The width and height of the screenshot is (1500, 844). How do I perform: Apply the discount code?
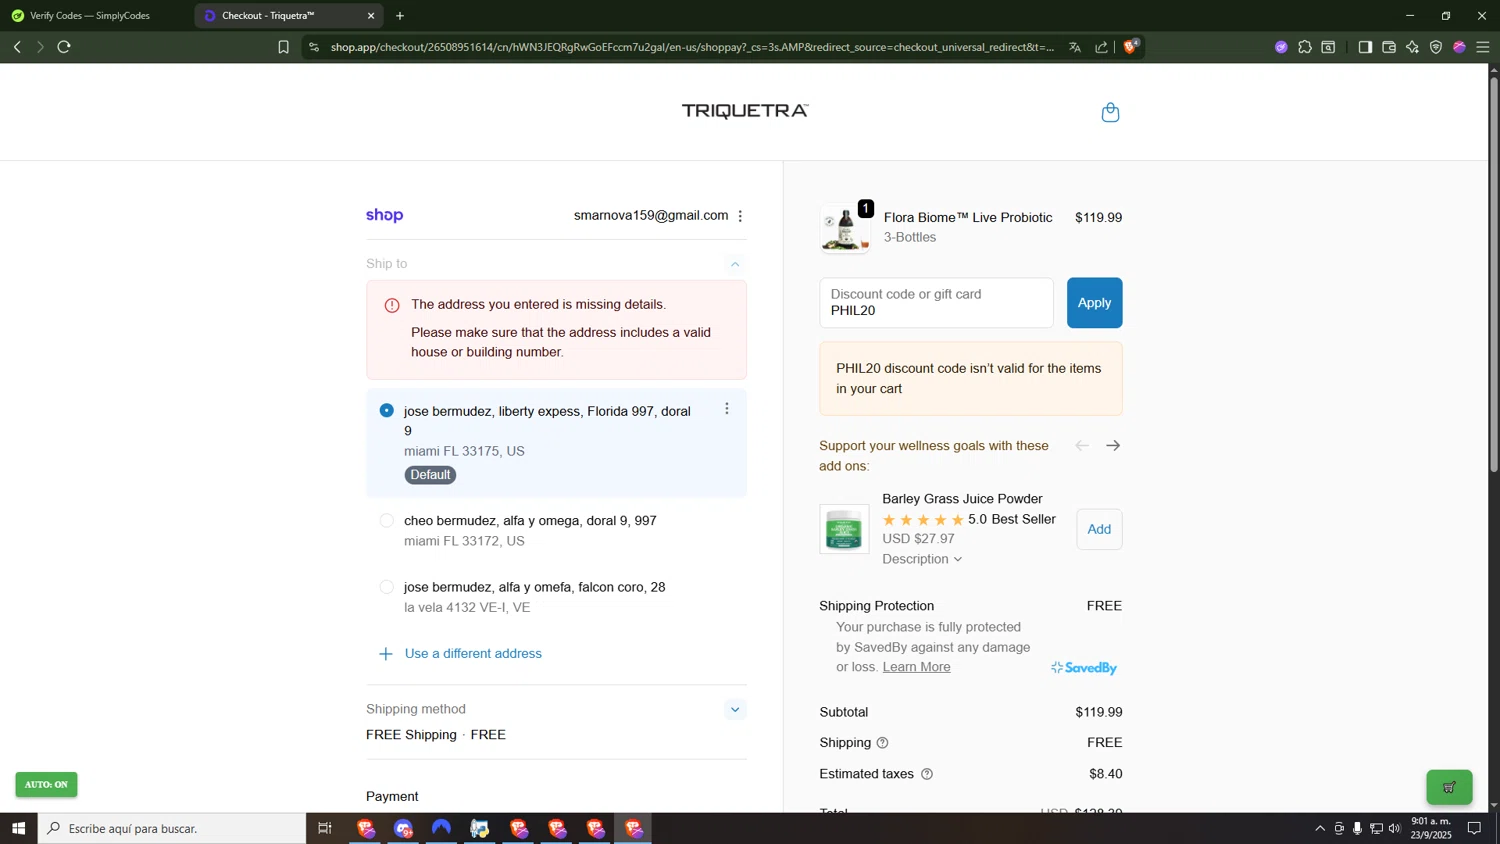point(1094,303)
